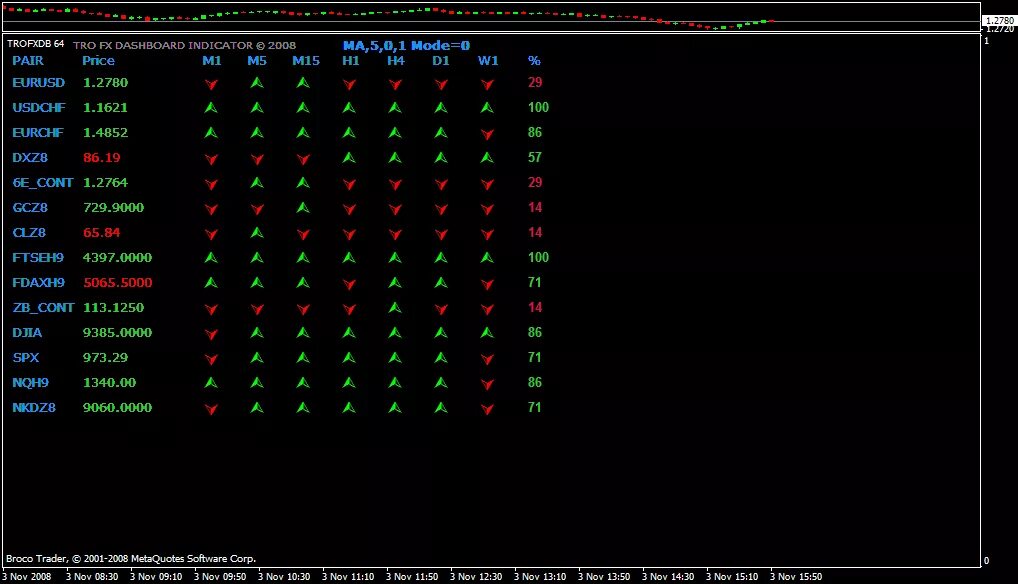The width and height of the screenshot is (1018, 584).
Task: Click the 3 Nov 10:30 time label
Action: click(x=284, y=576)
